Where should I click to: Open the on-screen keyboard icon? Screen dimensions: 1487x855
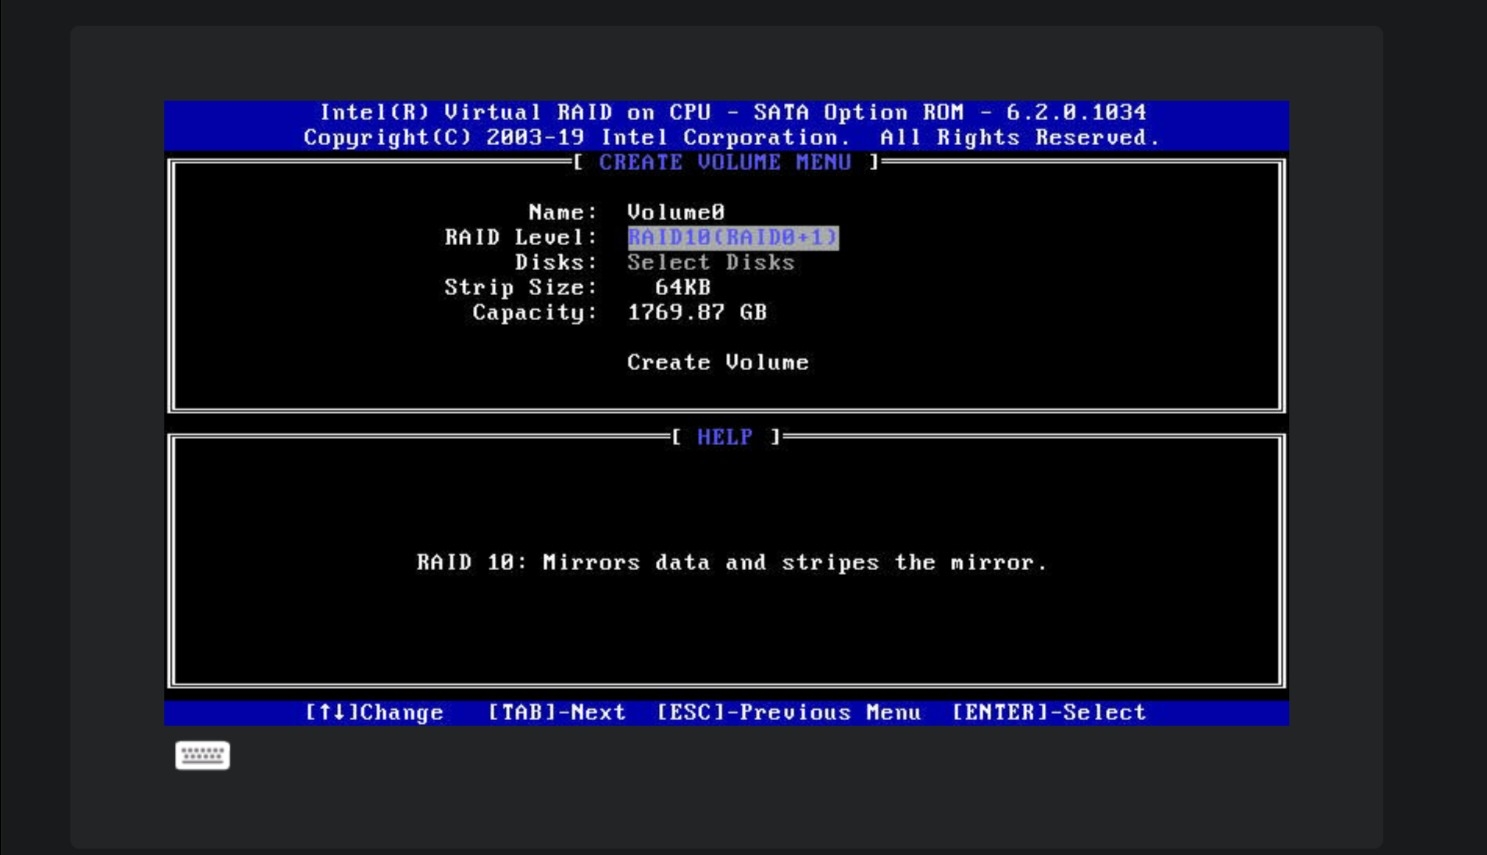coord(202,755)
